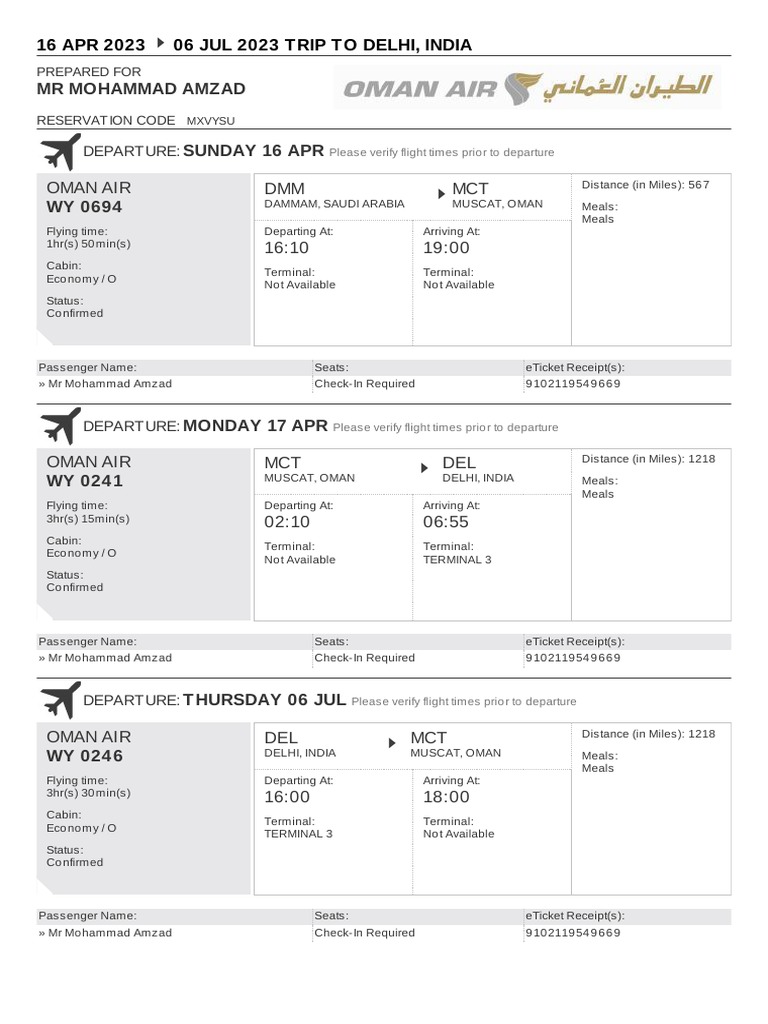Viewport: 768px width, 1024px height.
Task: Click the arrow between DEL and MCT
Action: (392, 741)
